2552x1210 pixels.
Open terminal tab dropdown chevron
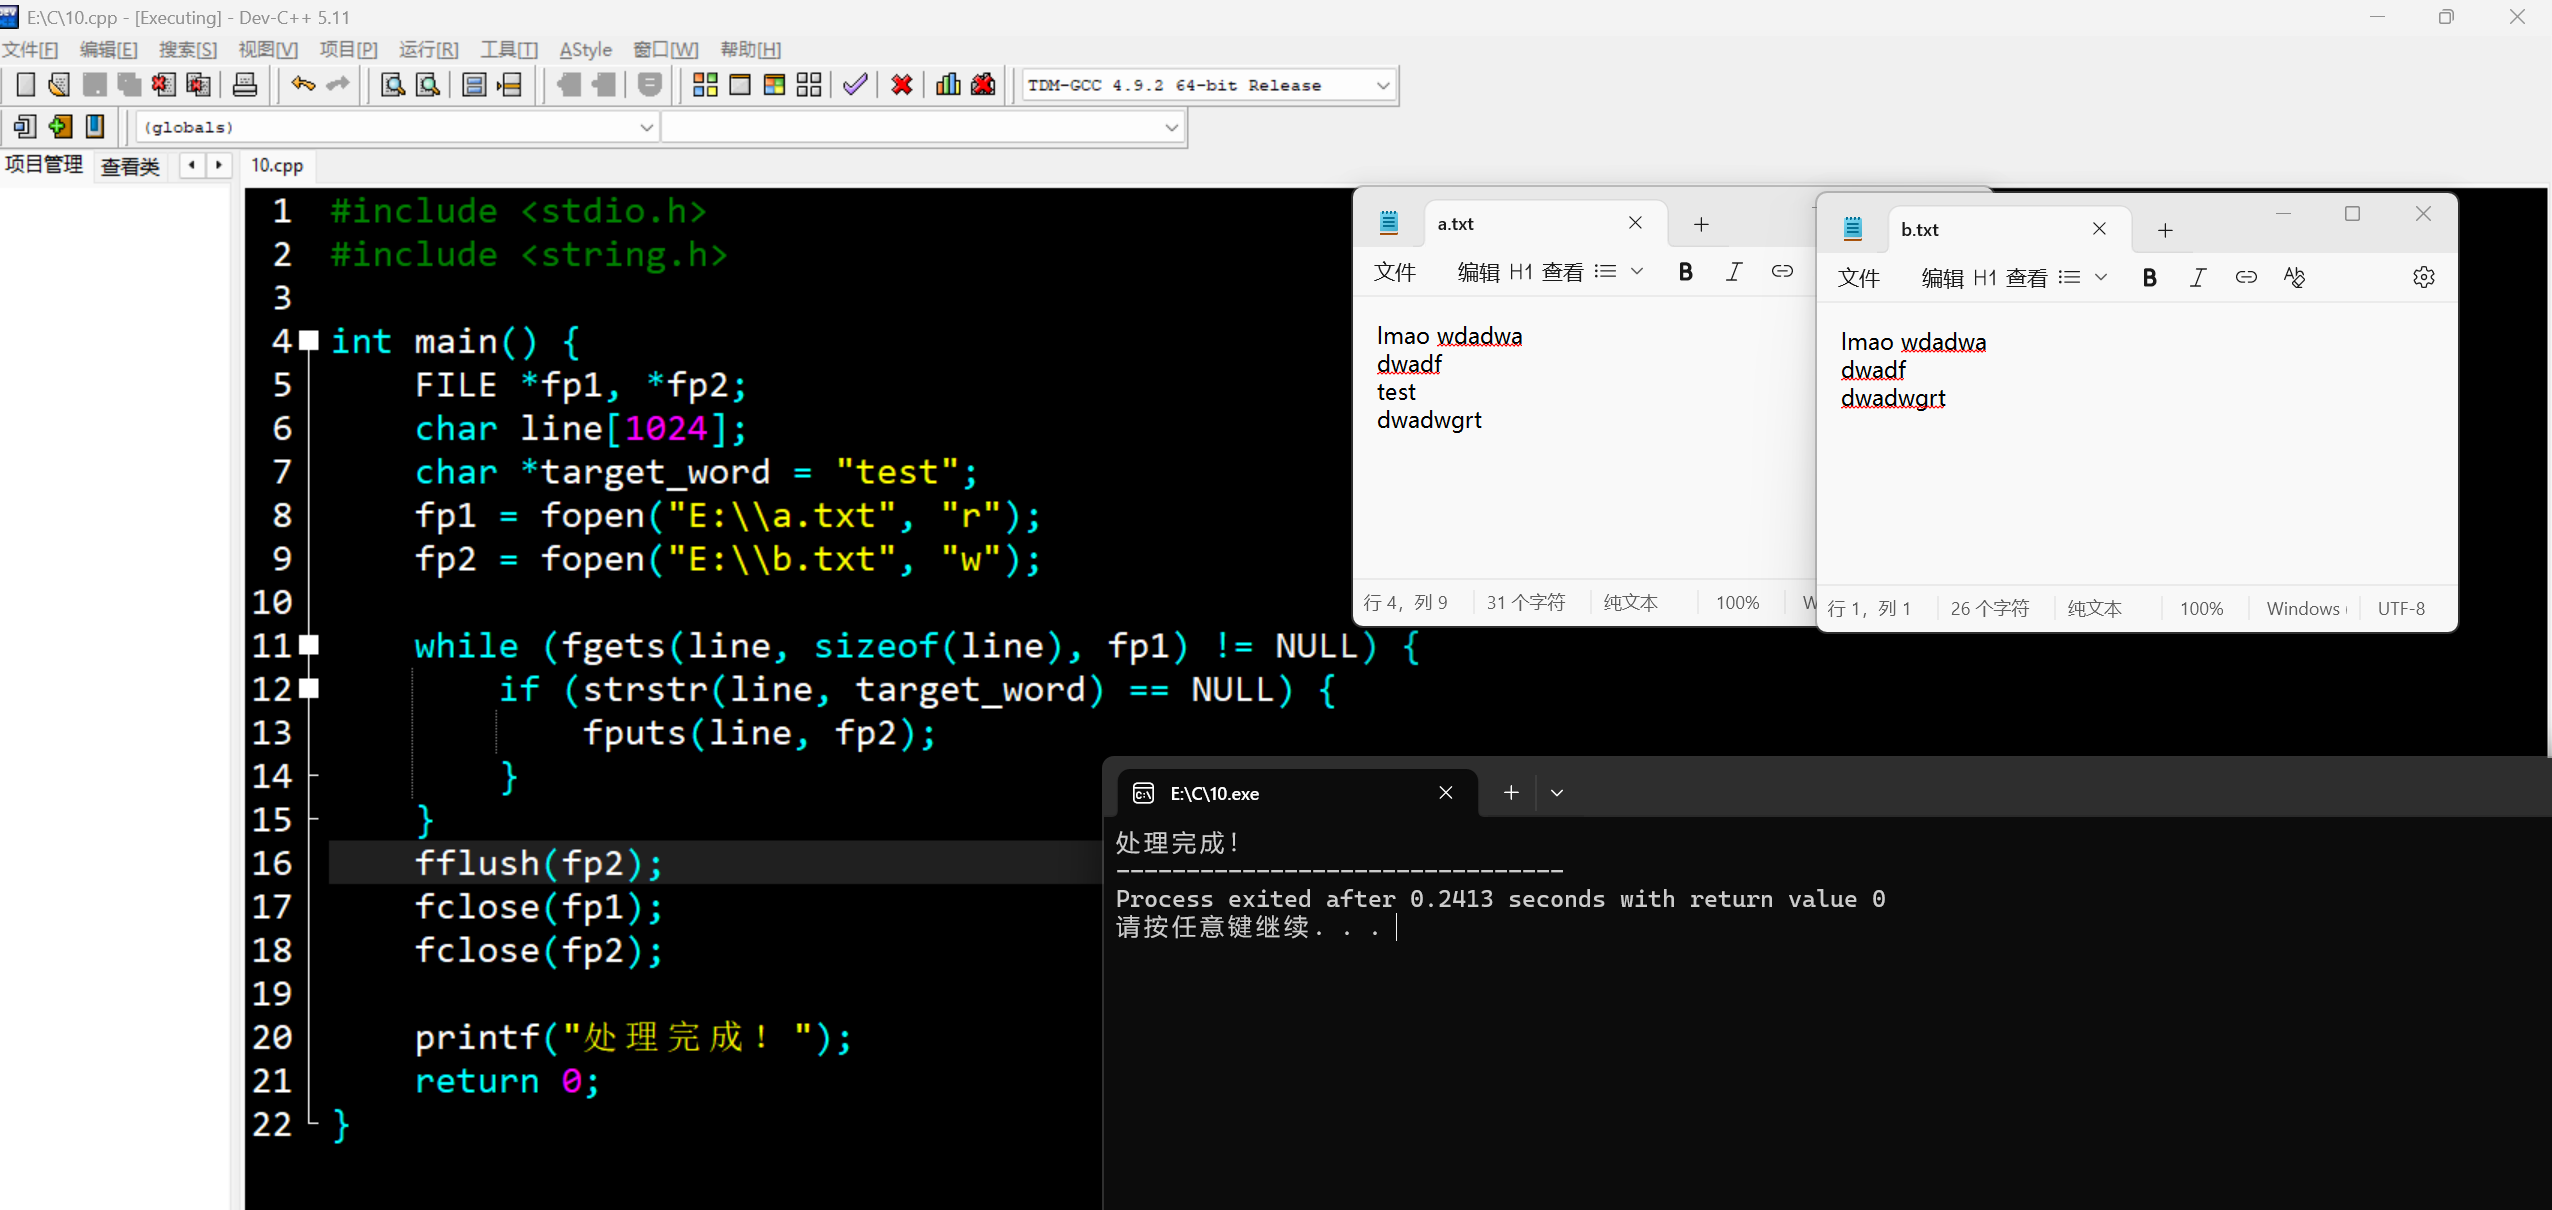tap(1557, 793)
